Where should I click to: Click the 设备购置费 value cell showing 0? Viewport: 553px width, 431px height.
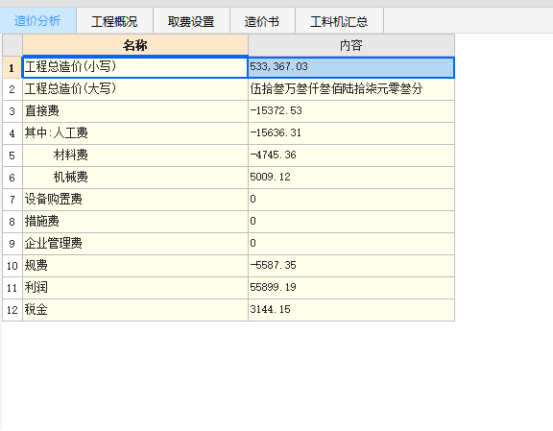click(351, 200)
